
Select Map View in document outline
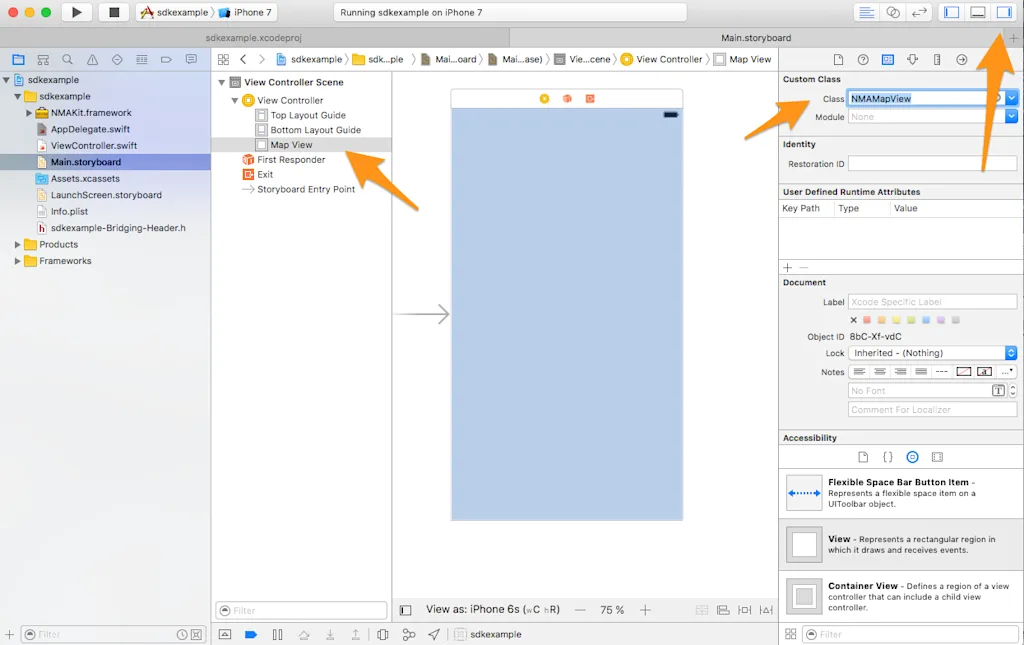(291, 145)
